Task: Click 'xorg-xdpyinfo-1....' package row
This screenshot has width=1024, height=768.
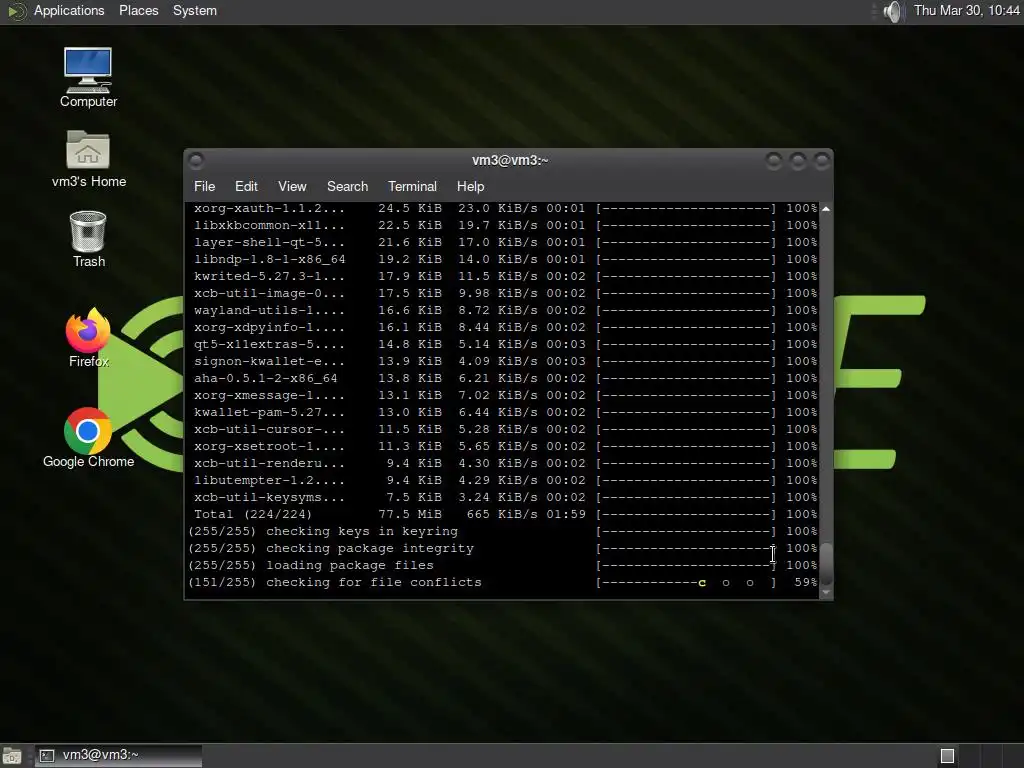Action: coord(503,327)
